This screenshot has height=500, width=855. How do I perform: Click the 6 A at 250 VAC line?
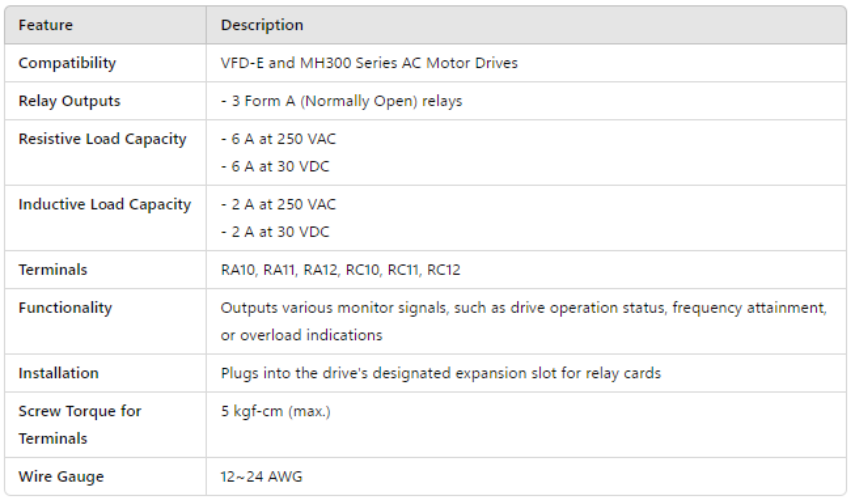278,139
